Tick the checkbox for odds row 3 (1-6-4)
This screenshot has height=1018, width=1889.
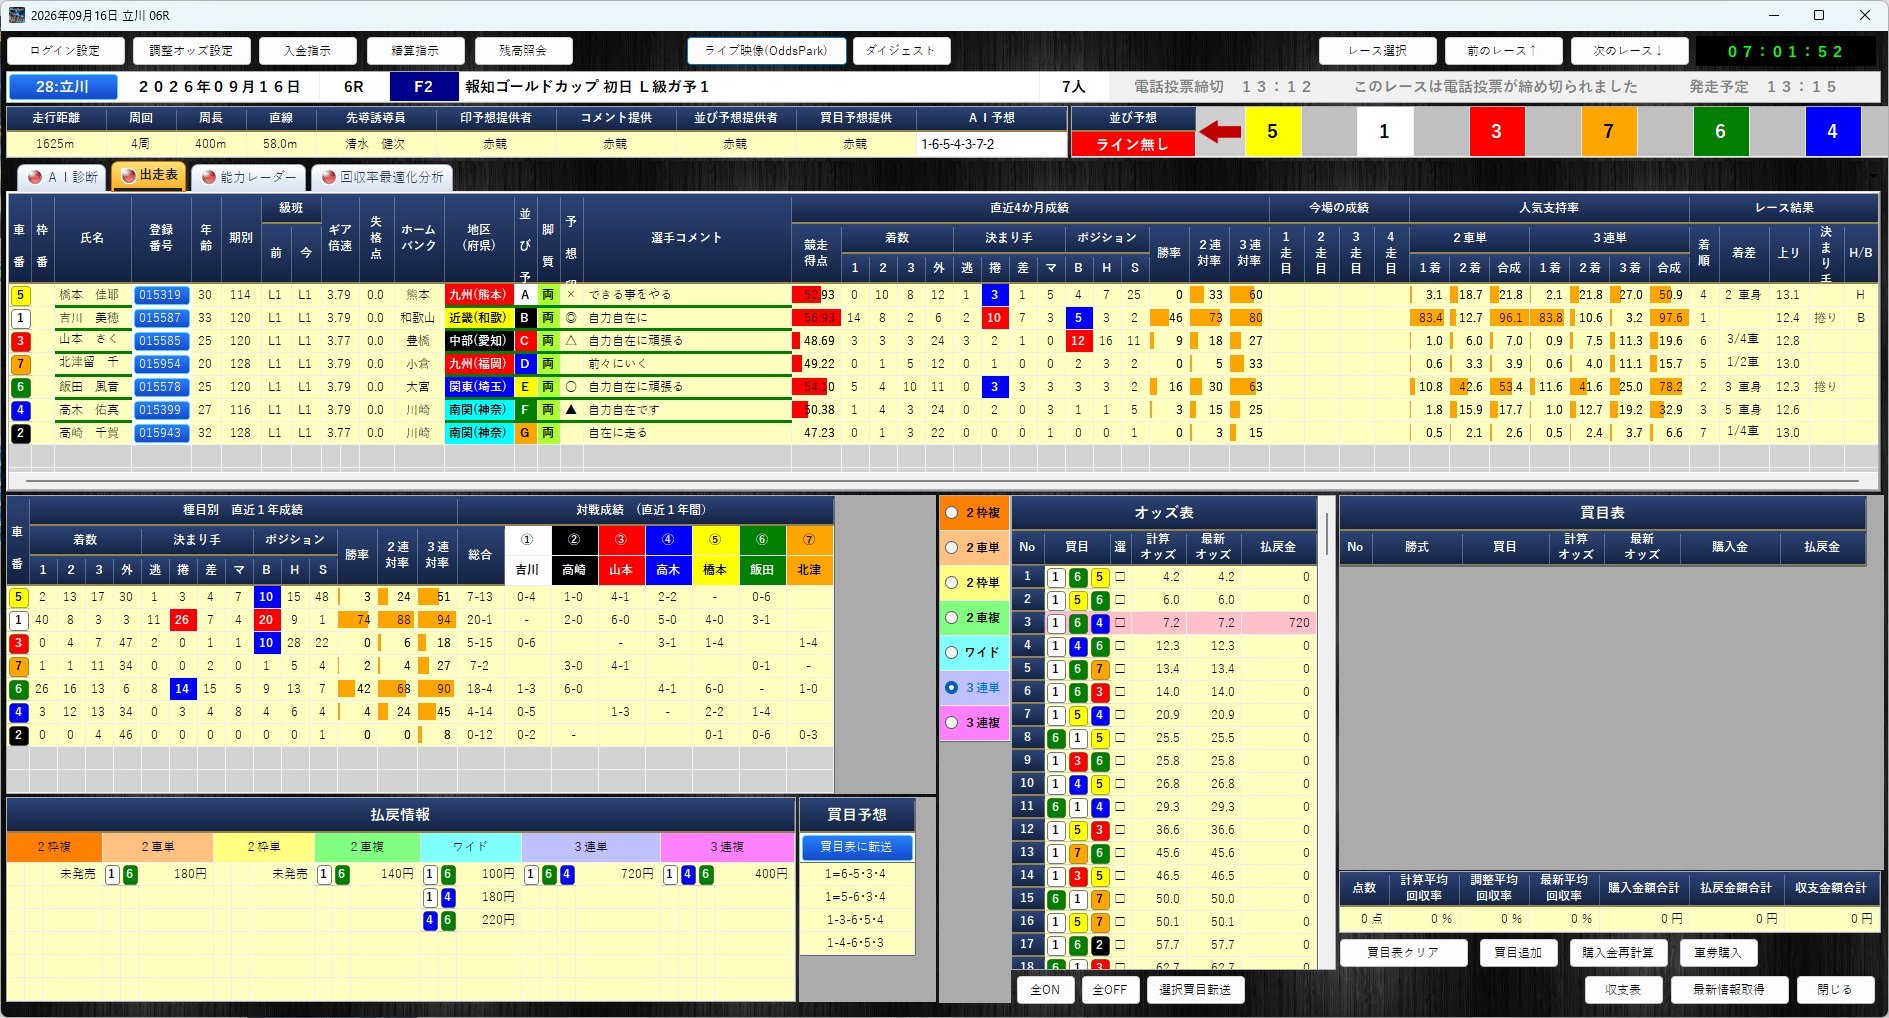(1120, 623)
